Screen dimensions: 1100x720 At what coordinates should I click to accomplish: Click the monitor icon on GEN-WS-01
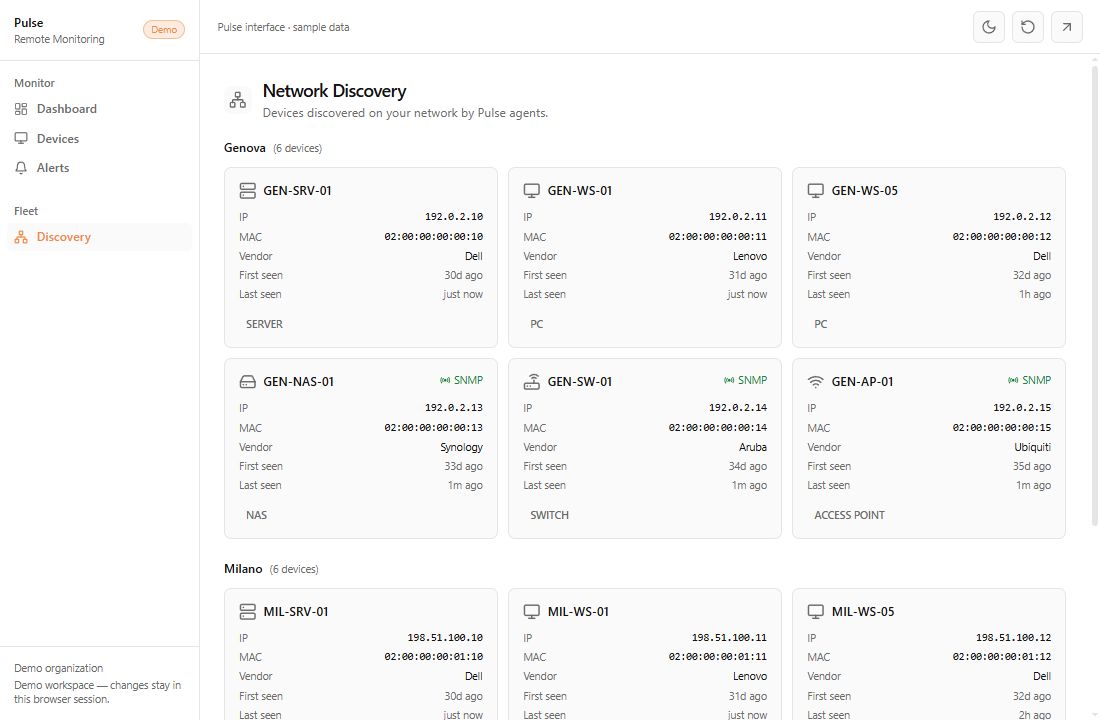532,190
